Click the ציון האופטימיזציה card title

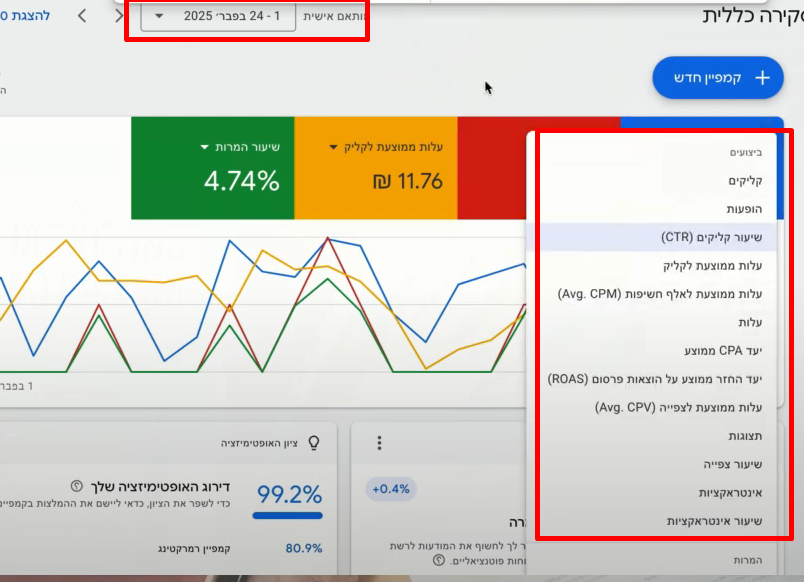click(x=259, y=443)
